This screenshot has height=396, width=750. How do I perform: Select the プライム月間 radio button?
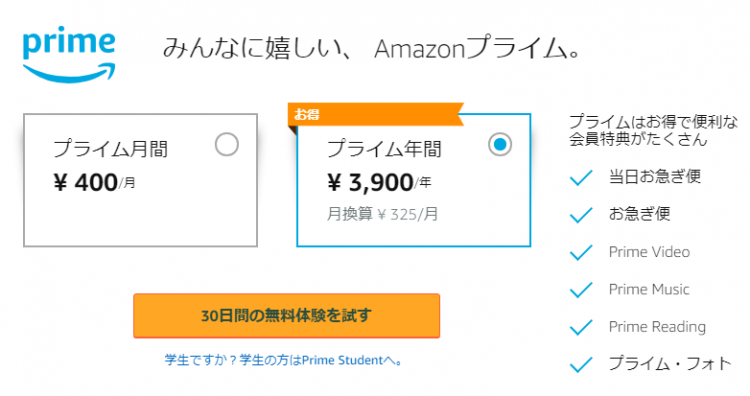pos(227,144)
